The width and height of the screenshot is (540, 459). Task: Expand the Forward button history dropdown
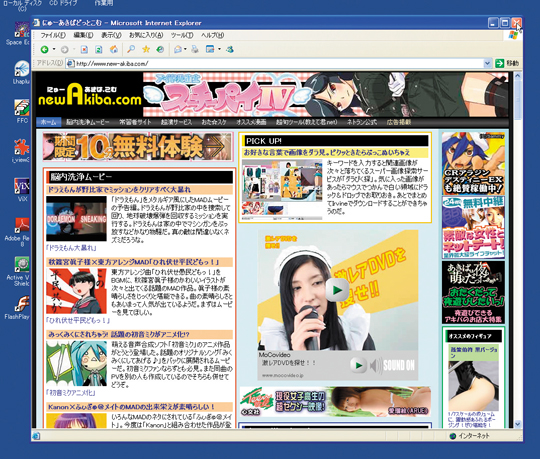click(74, 50)
